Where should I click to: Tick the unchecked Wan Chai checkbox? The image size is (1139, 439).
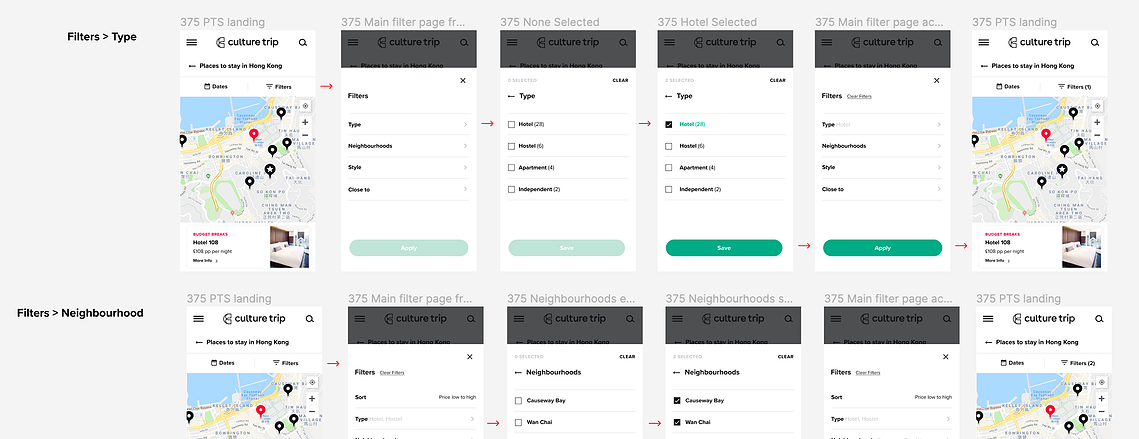tap(518, 422)
